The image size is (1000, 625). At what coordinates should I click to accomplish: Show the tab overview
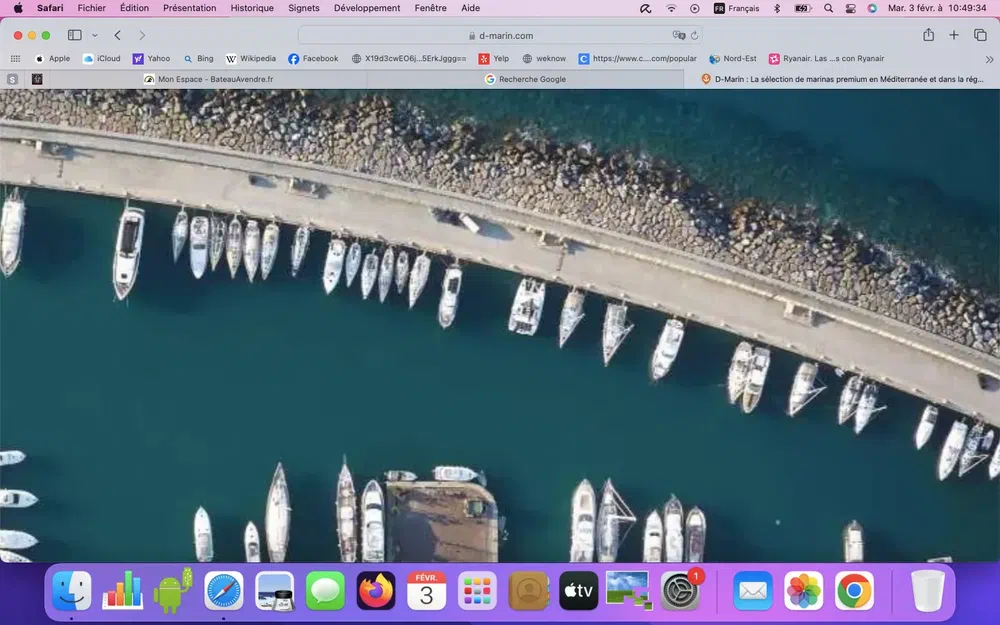pyautogui.click(x=980, y=35)
